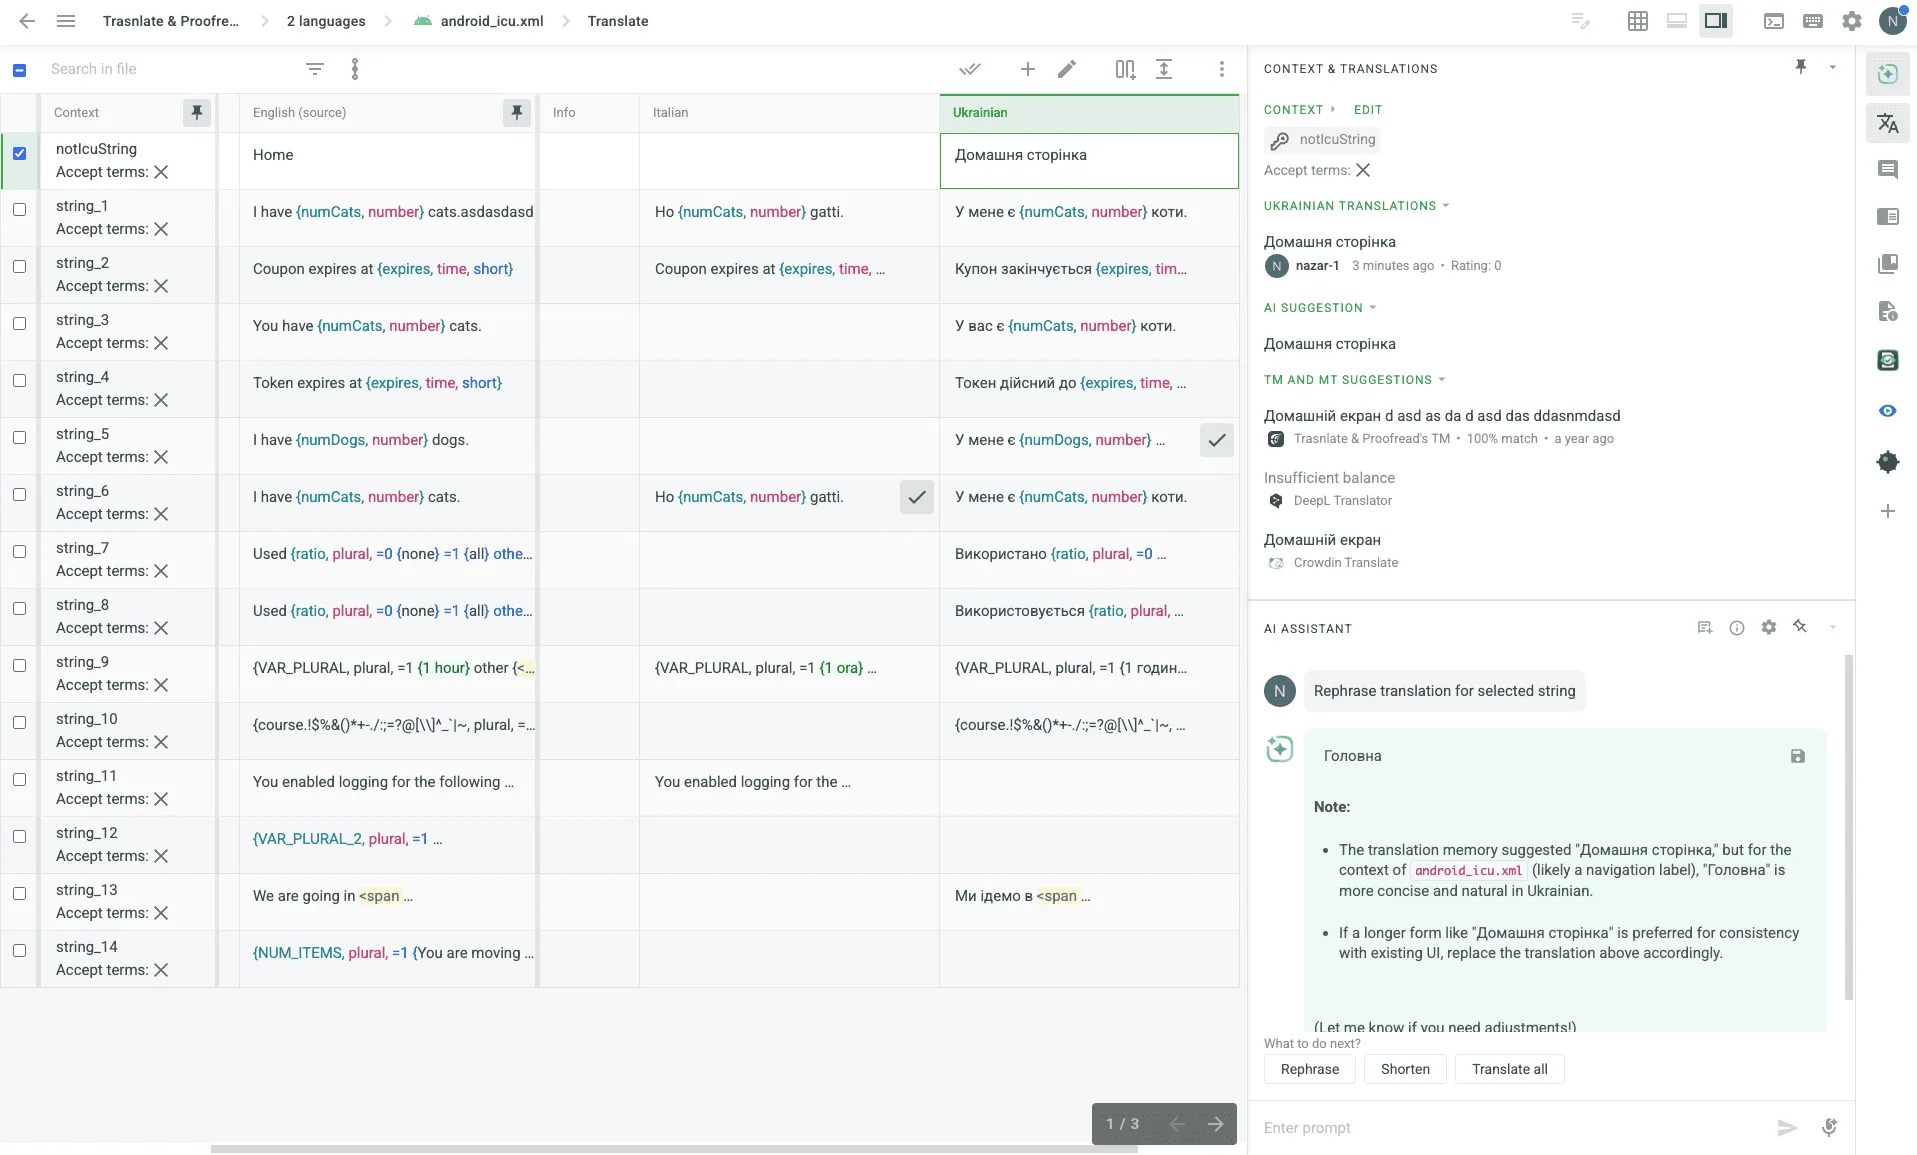Collapse the TM and MT Suggestions section
The height and width of the screenshot is (1155, 1917).
click(1443, 380)
